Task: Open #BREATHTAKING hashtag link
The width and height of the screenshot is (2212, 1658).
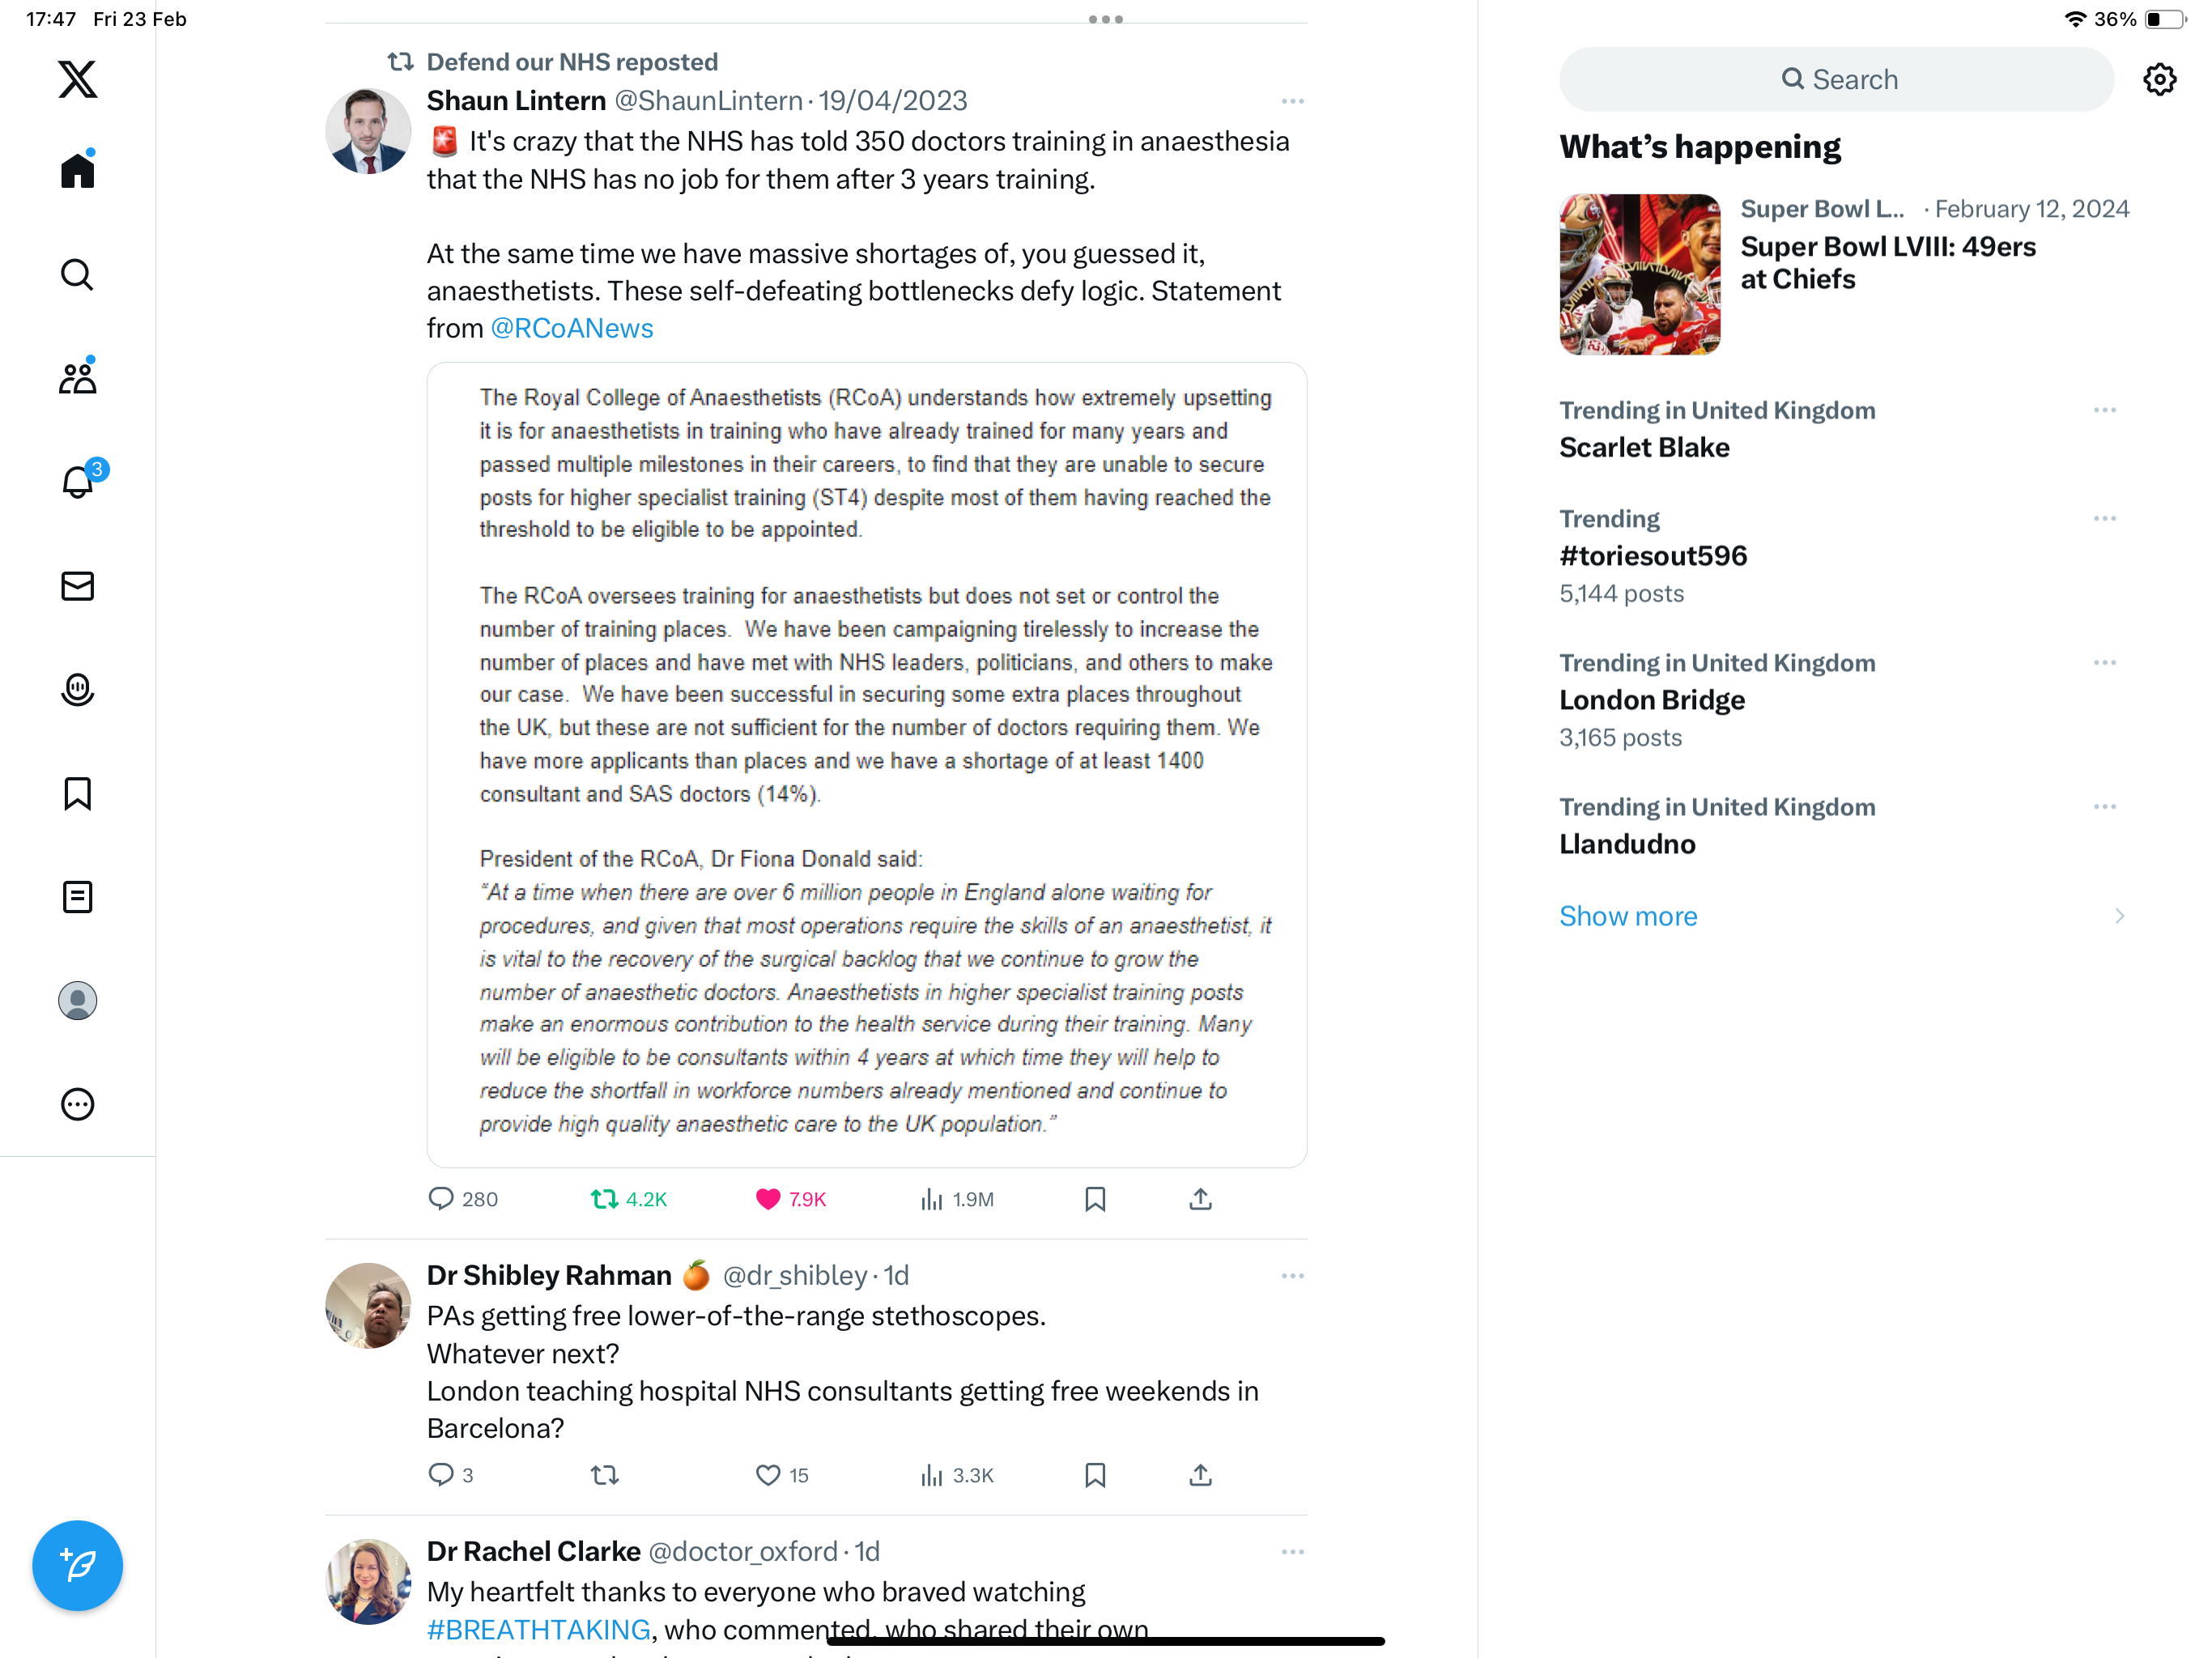Action: tap(538, 1630)
